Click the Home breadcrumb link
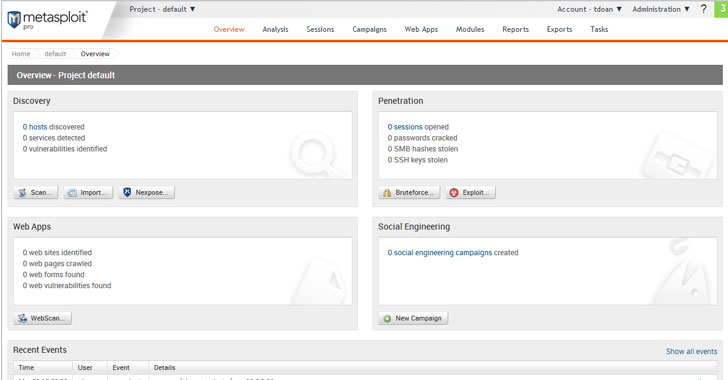728x380 pixels. coord(21,54)
